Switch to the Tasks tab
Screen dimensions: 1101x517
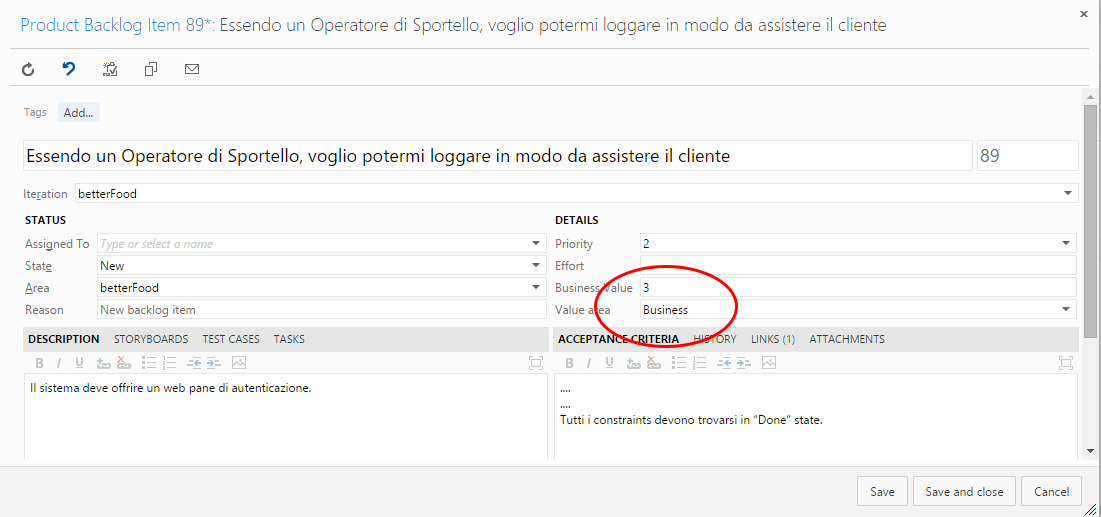(289, 339)
